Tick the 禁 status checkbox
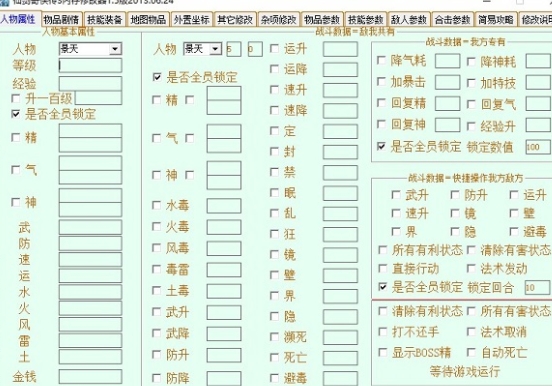 pyautogui.click(x=274, y=172)
